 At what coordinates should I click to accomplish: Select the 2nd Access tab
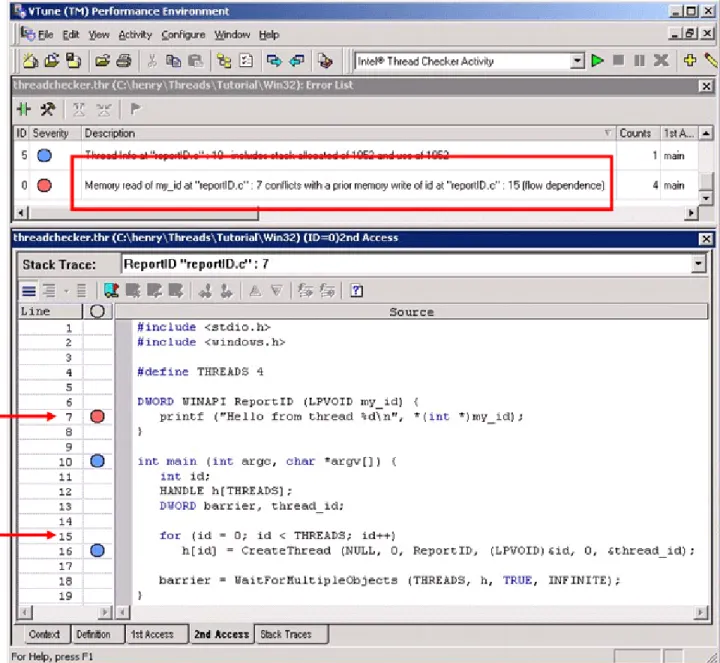pos(221,634)
